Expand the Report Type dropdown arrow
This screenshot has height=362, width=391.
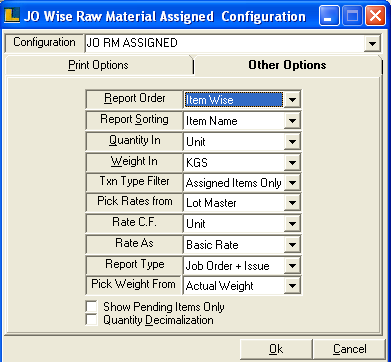coord(292,266)
